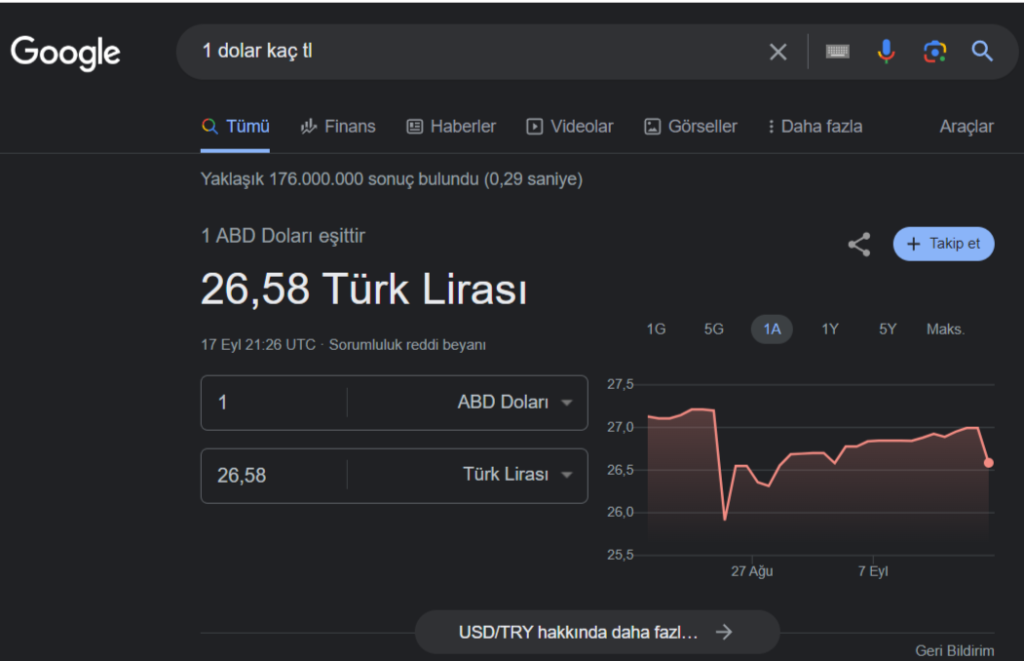The width and height of the screenshot is (1024, 661).
Task: Select 1Y chart range
Action: [x=829, y=329]
